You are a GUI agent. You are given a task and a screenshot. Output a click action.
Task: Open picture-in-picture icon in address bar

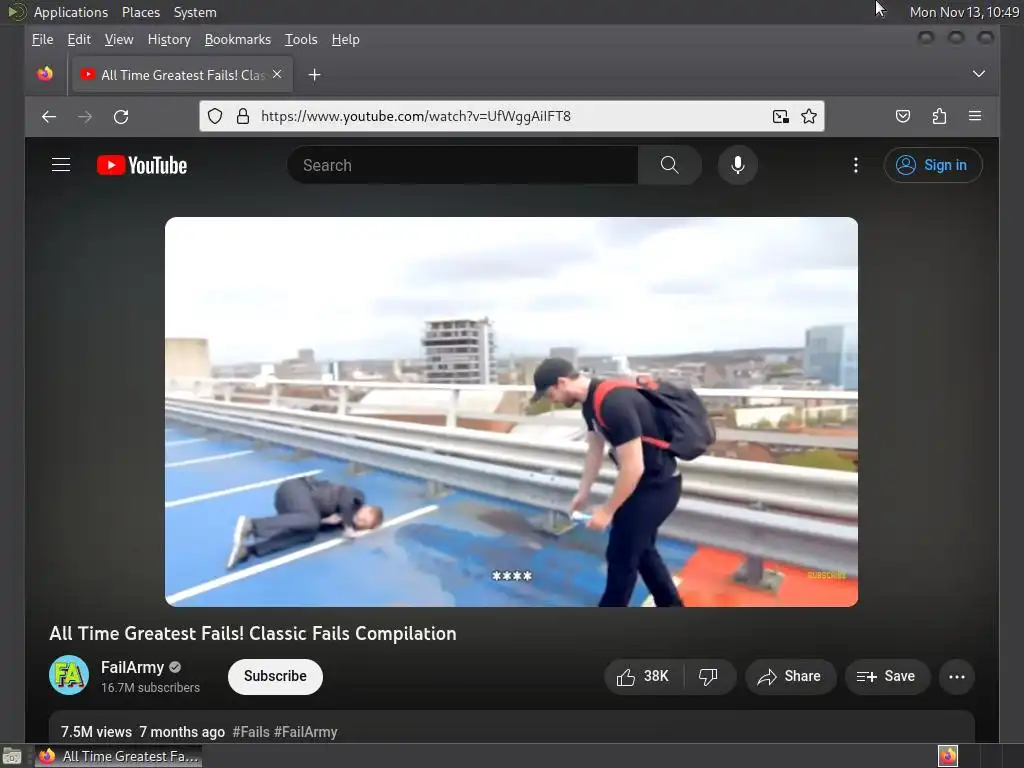tap(780, 116)
